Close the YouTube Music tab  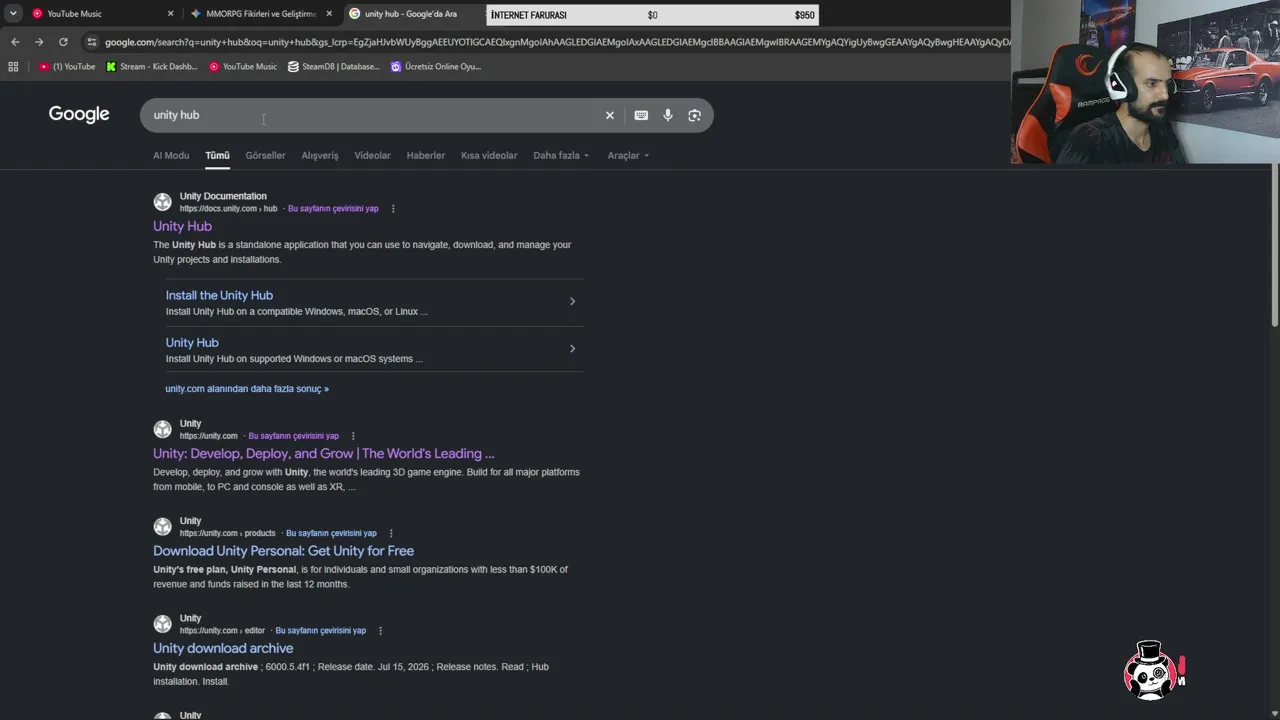tap(170, 14)
